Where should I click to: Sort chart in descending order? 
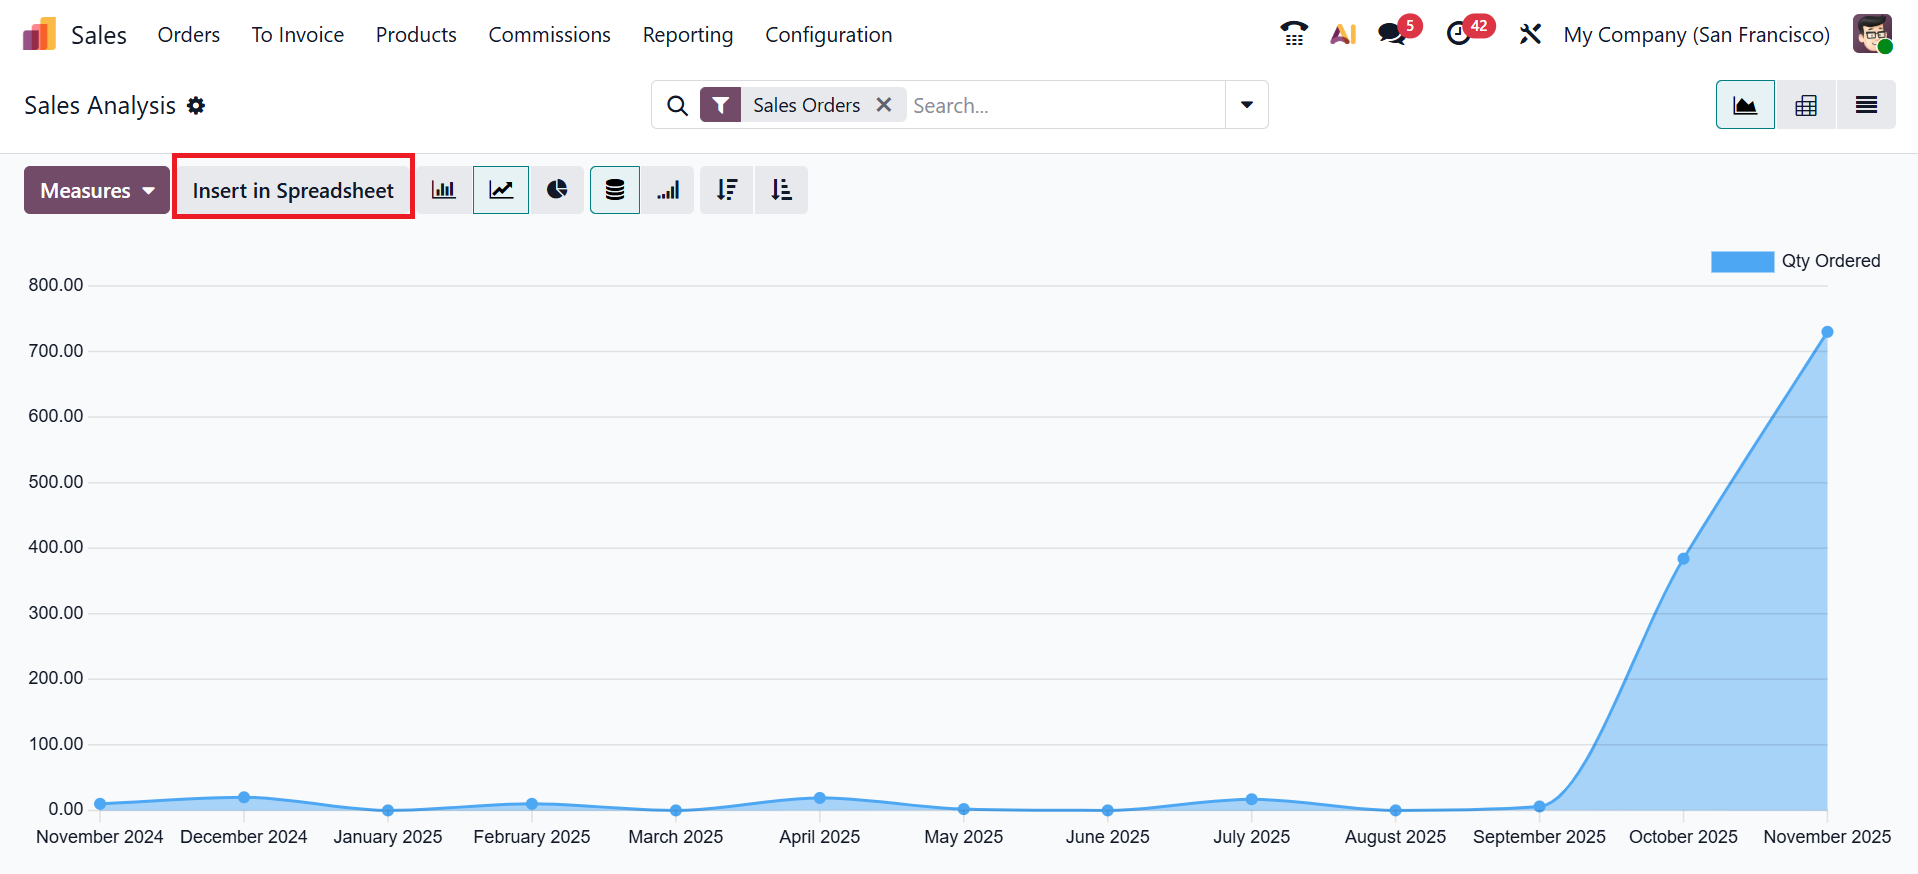(x=727, y=190)
